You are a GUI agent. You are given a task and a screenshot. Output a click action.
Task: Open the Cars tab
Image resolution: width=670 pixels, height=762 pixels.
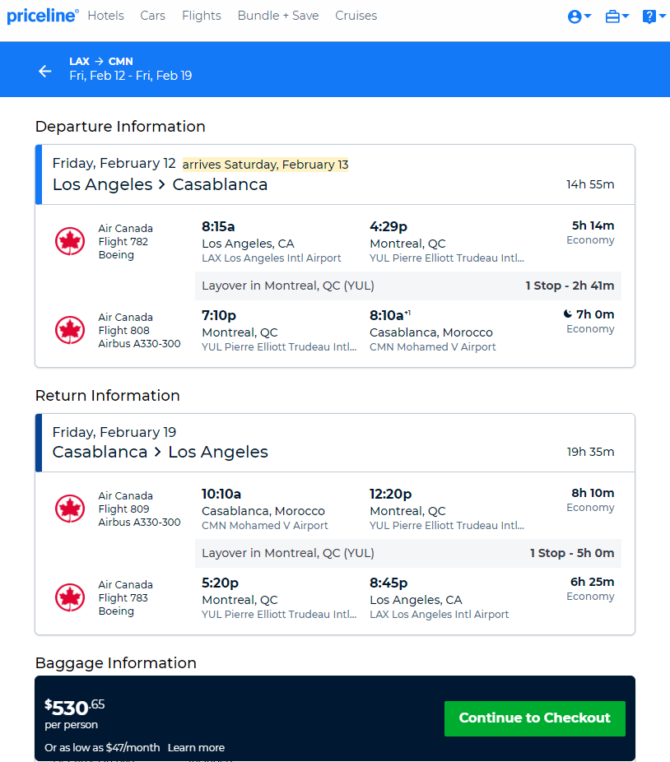tap(153, 16)
